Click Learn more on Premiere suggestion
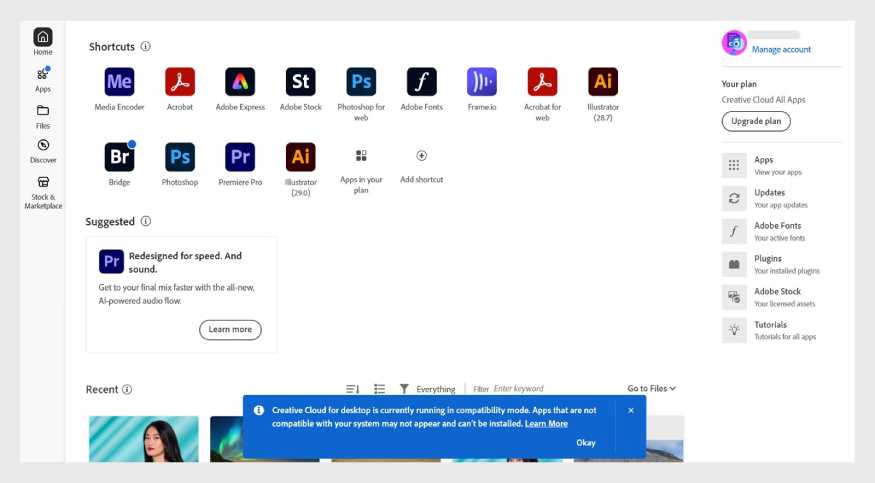Image resolution: width=875 pixels, height=483 pixels. [x=230, y=330]
